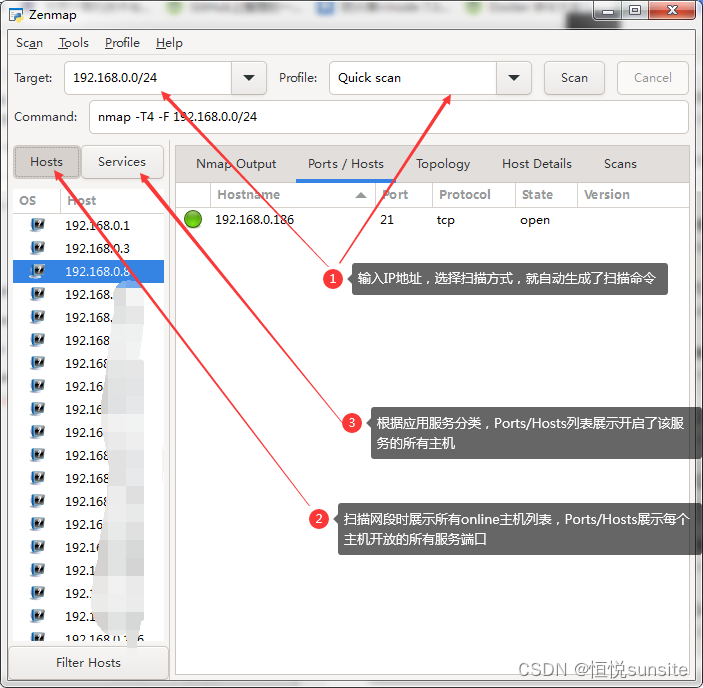Switch to the Nmap Output tab
This screenshot has height=688, width=703.
pyautogui.click(x=236, y=164)
